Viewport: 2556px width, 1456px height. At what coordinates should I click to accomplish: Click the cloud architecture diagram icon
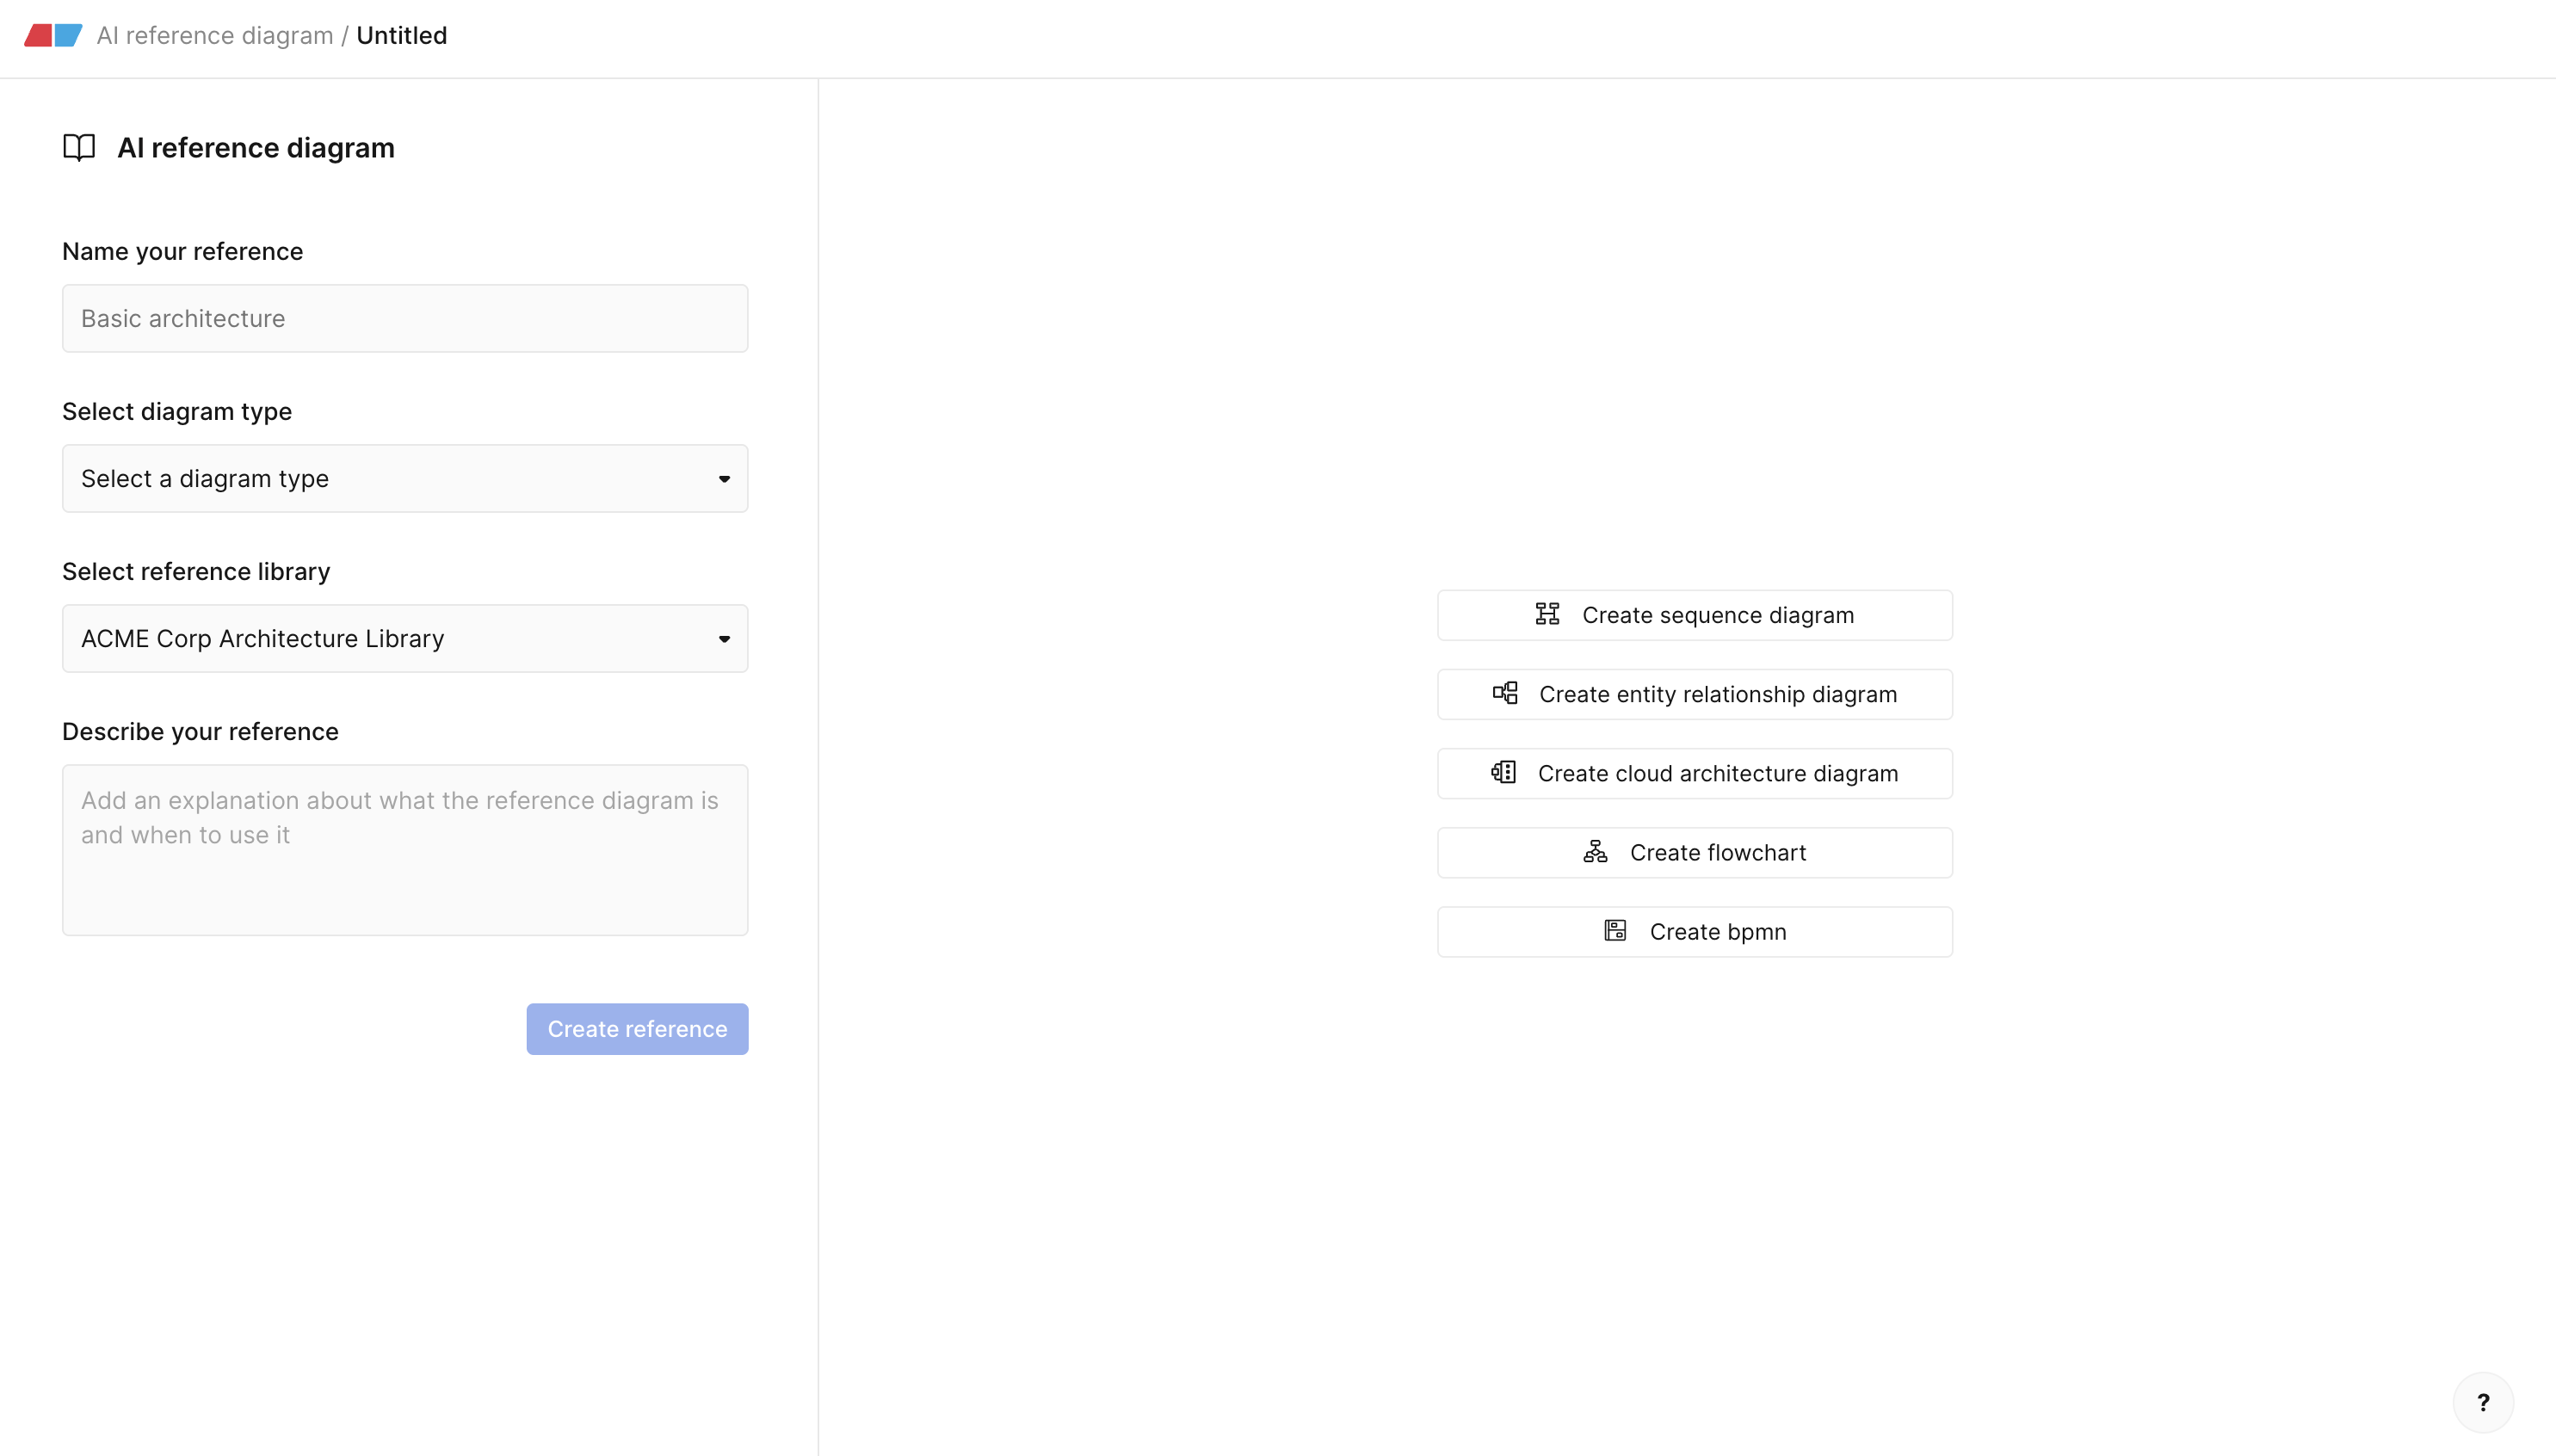[x=1503, y=772]
